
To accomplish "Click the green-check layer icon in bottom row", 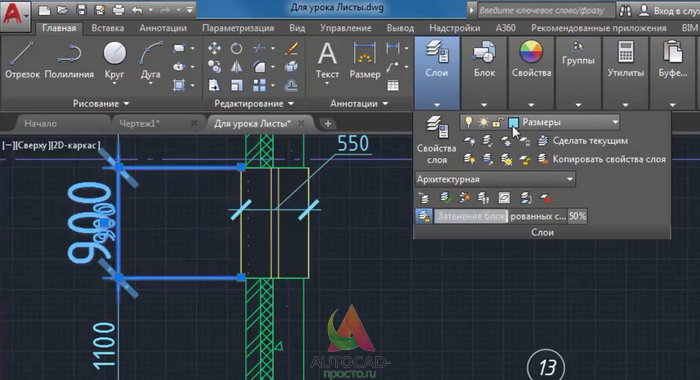I will (x=445, y=198).
